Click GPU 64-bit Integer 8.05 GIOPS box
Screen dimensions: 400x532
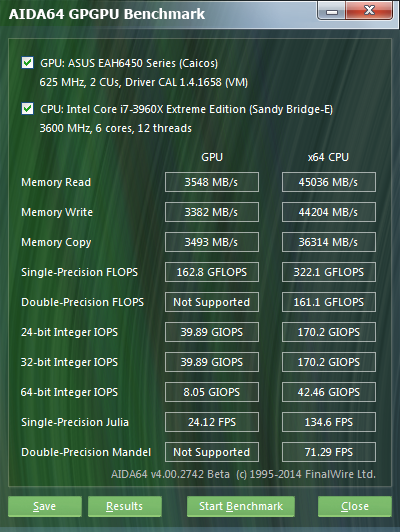click(x=212, y=392)
